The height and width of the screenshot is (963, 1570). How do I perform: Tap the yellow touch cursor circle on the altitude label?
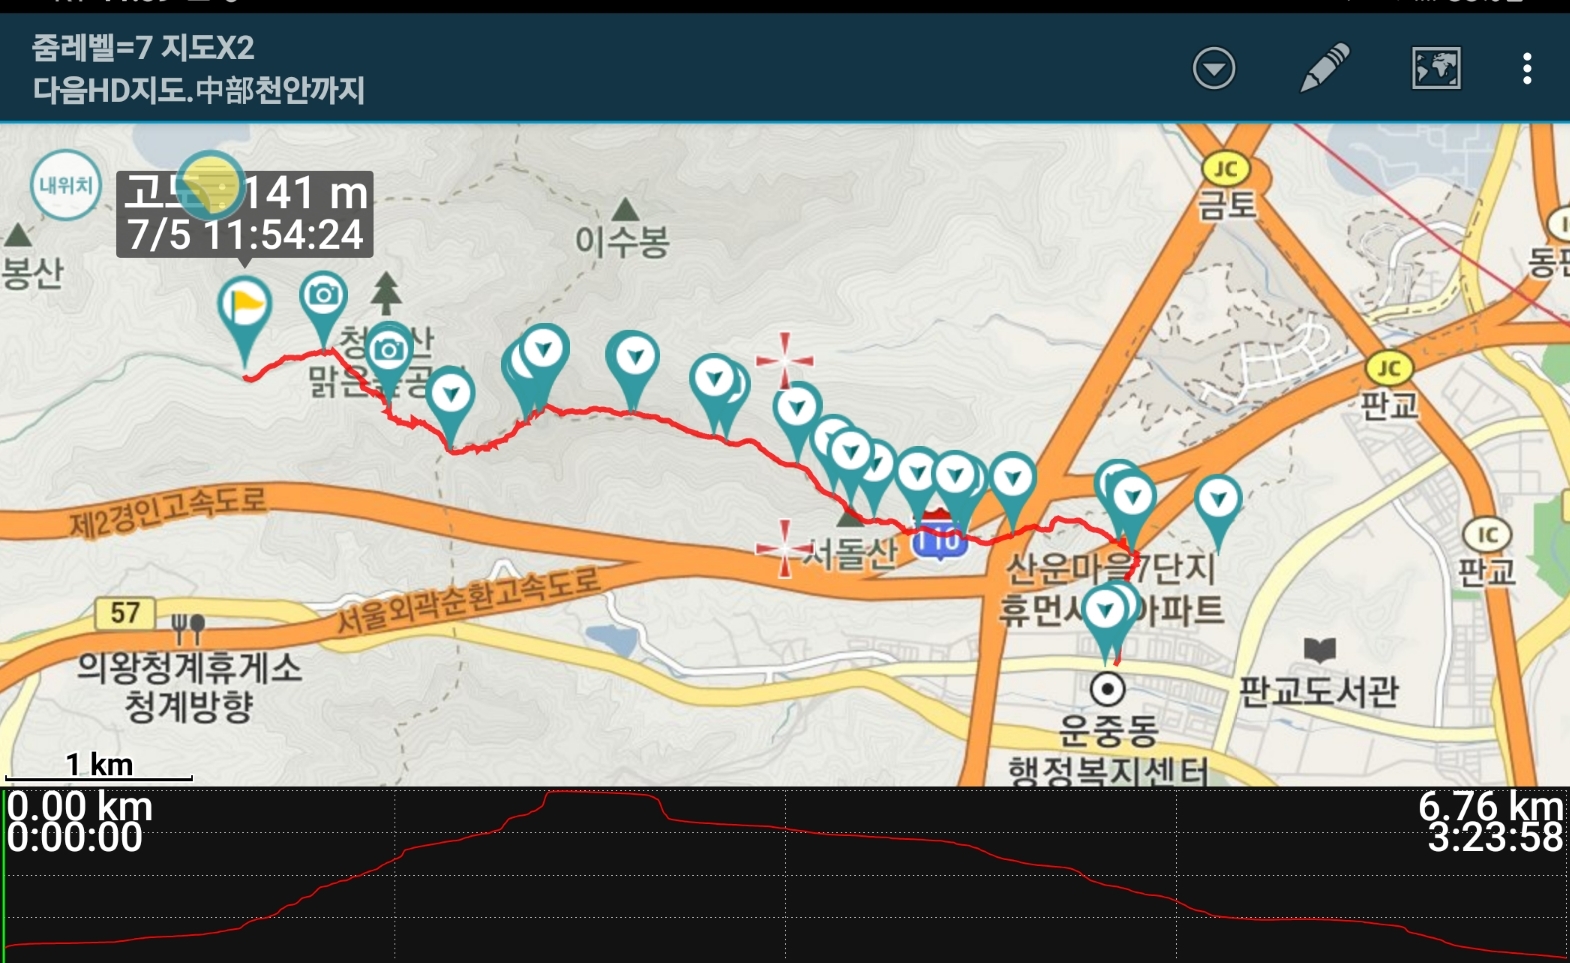click(x=211, y=185)
